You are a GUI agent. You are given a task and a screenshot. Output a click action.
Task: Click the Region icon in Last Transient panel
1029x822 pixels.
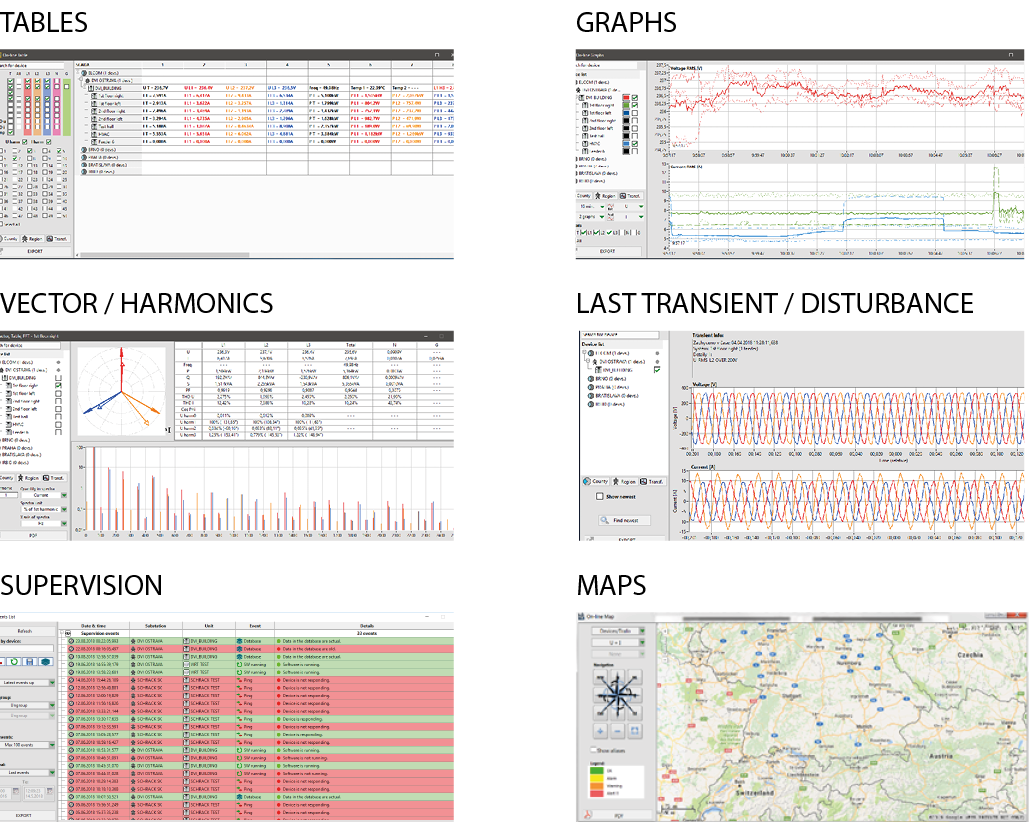pyautogui.click(x=616, y=482)
